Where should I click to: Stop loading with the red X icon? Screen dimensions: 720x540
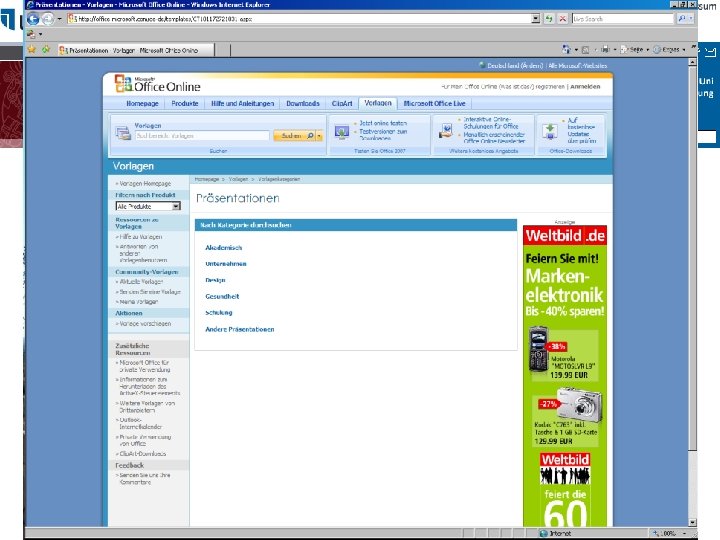pos(562,19)
